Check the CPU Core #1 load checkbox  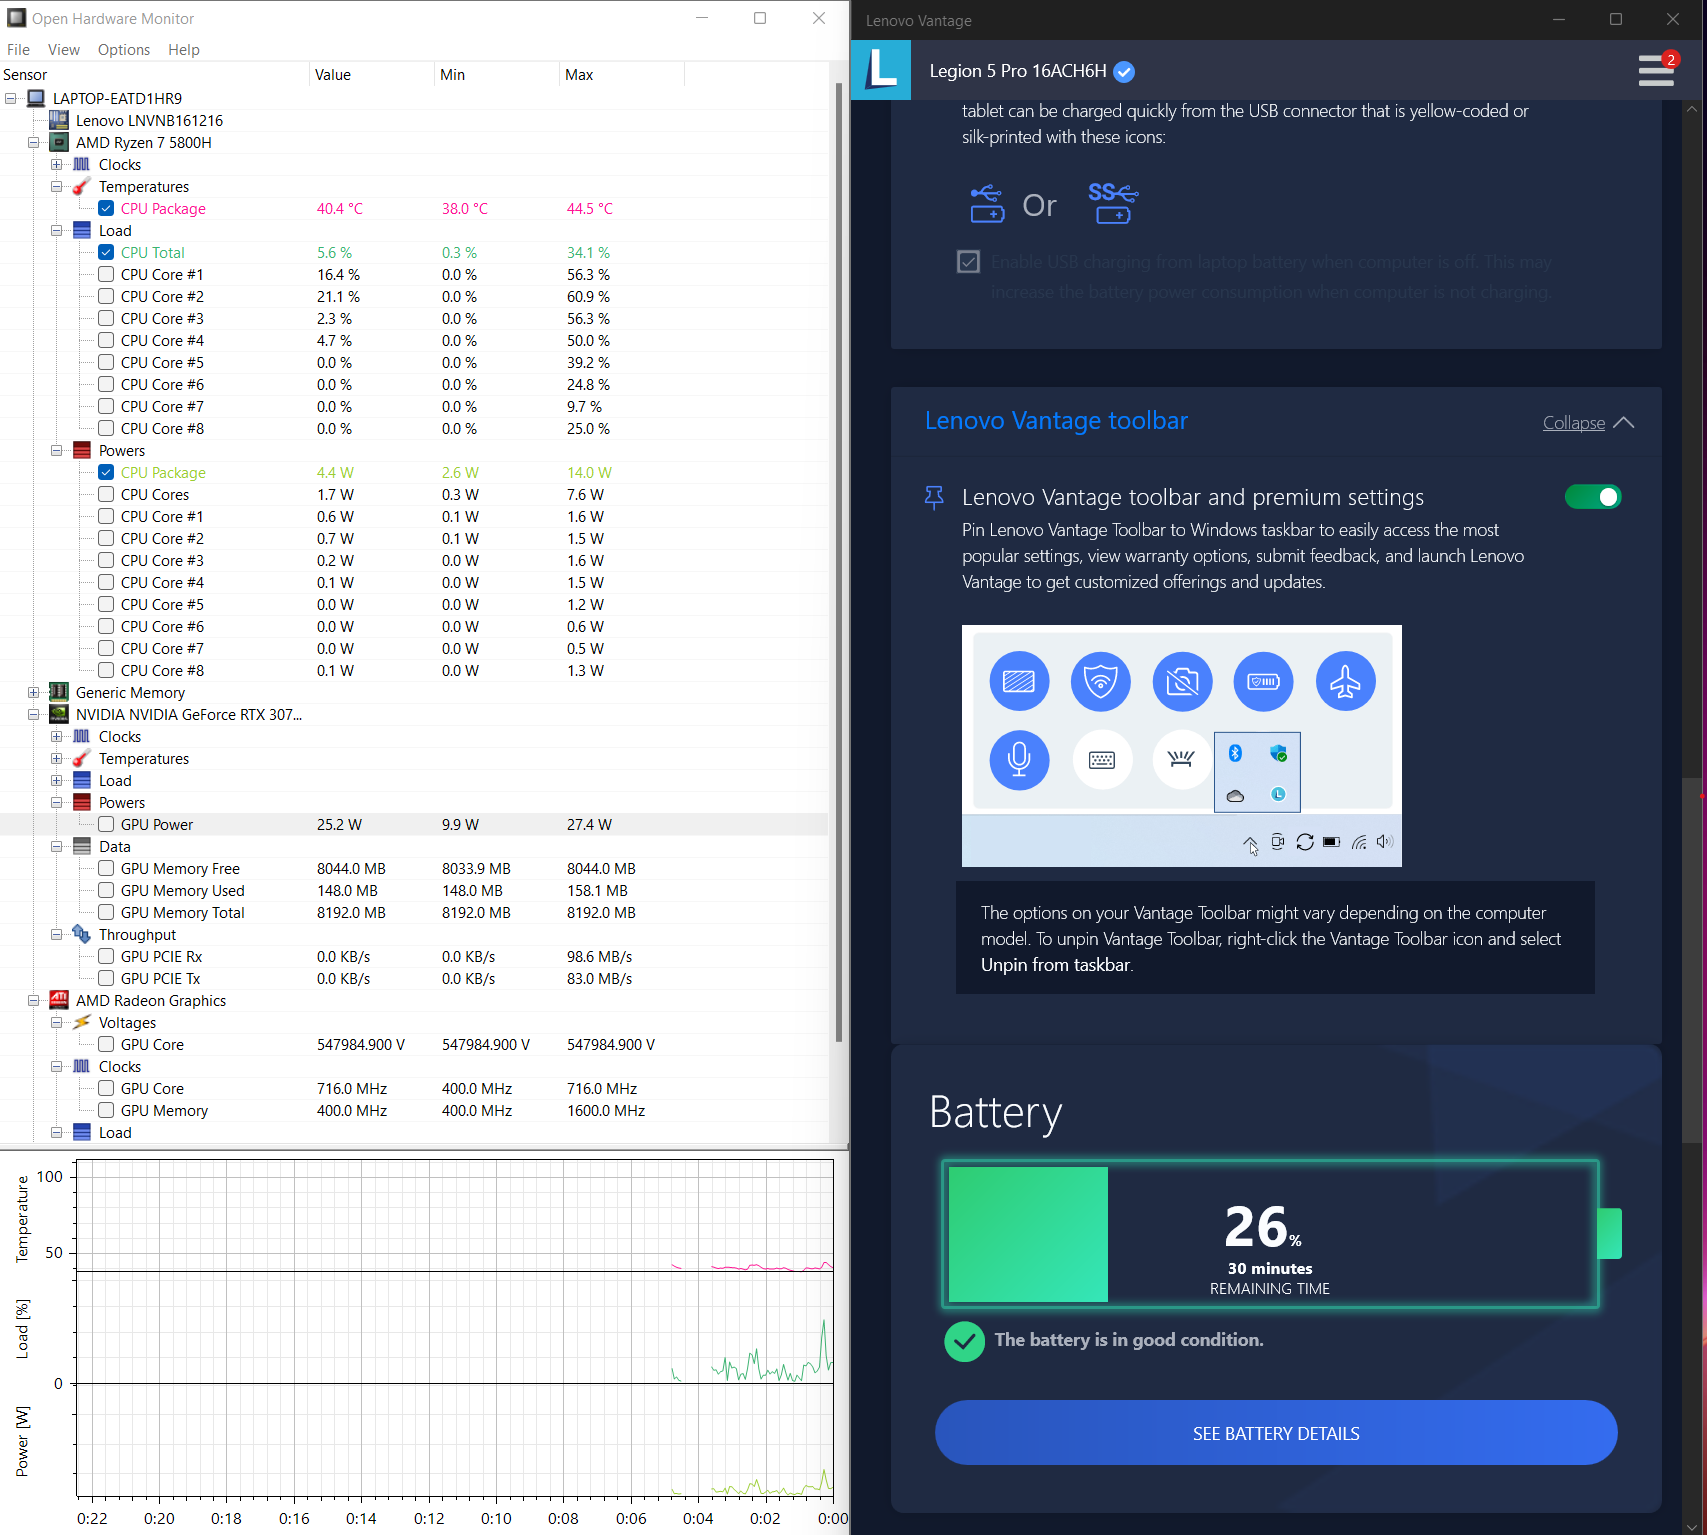pos(106,274)
